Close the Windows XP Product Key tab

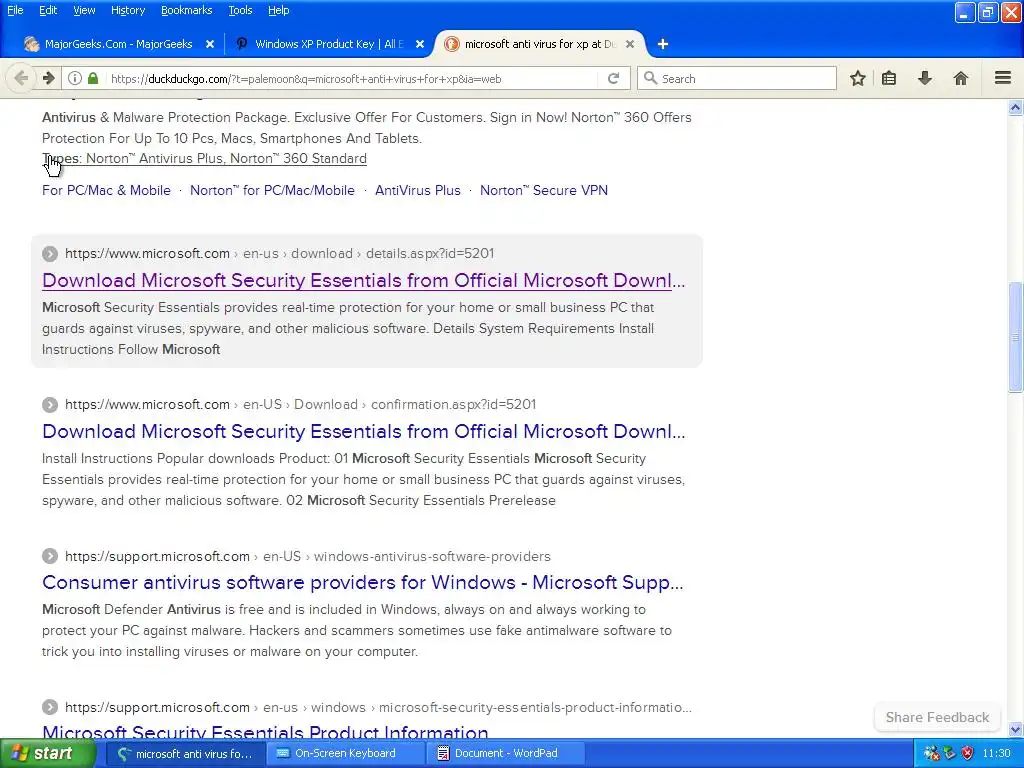(x=420, y=44)
